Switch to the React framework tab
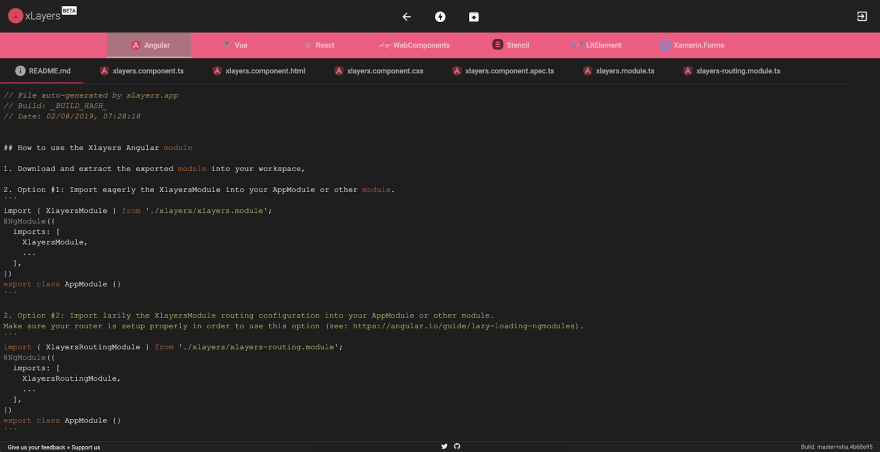 318,45
